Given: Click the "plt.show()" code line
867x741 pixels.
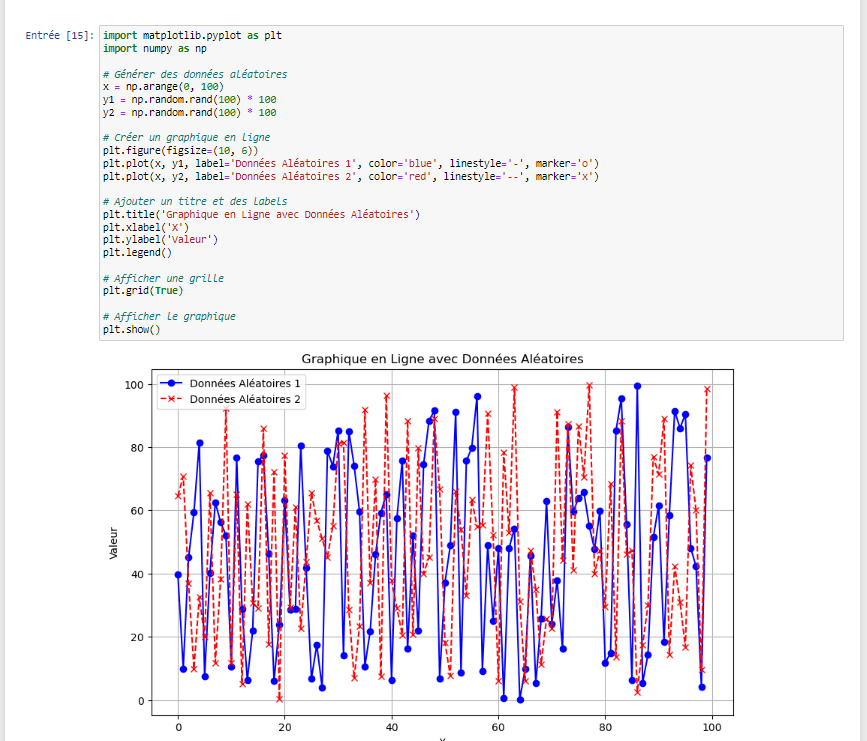Looking at the screenshot, I should click(x=130, y=329).
